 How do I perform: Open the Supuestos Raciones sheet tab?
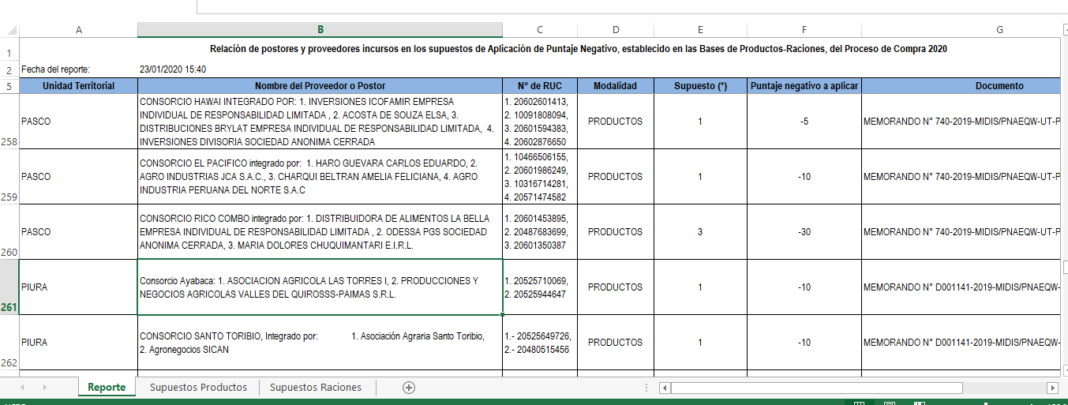pyautogui.click(x=316, y=387)
